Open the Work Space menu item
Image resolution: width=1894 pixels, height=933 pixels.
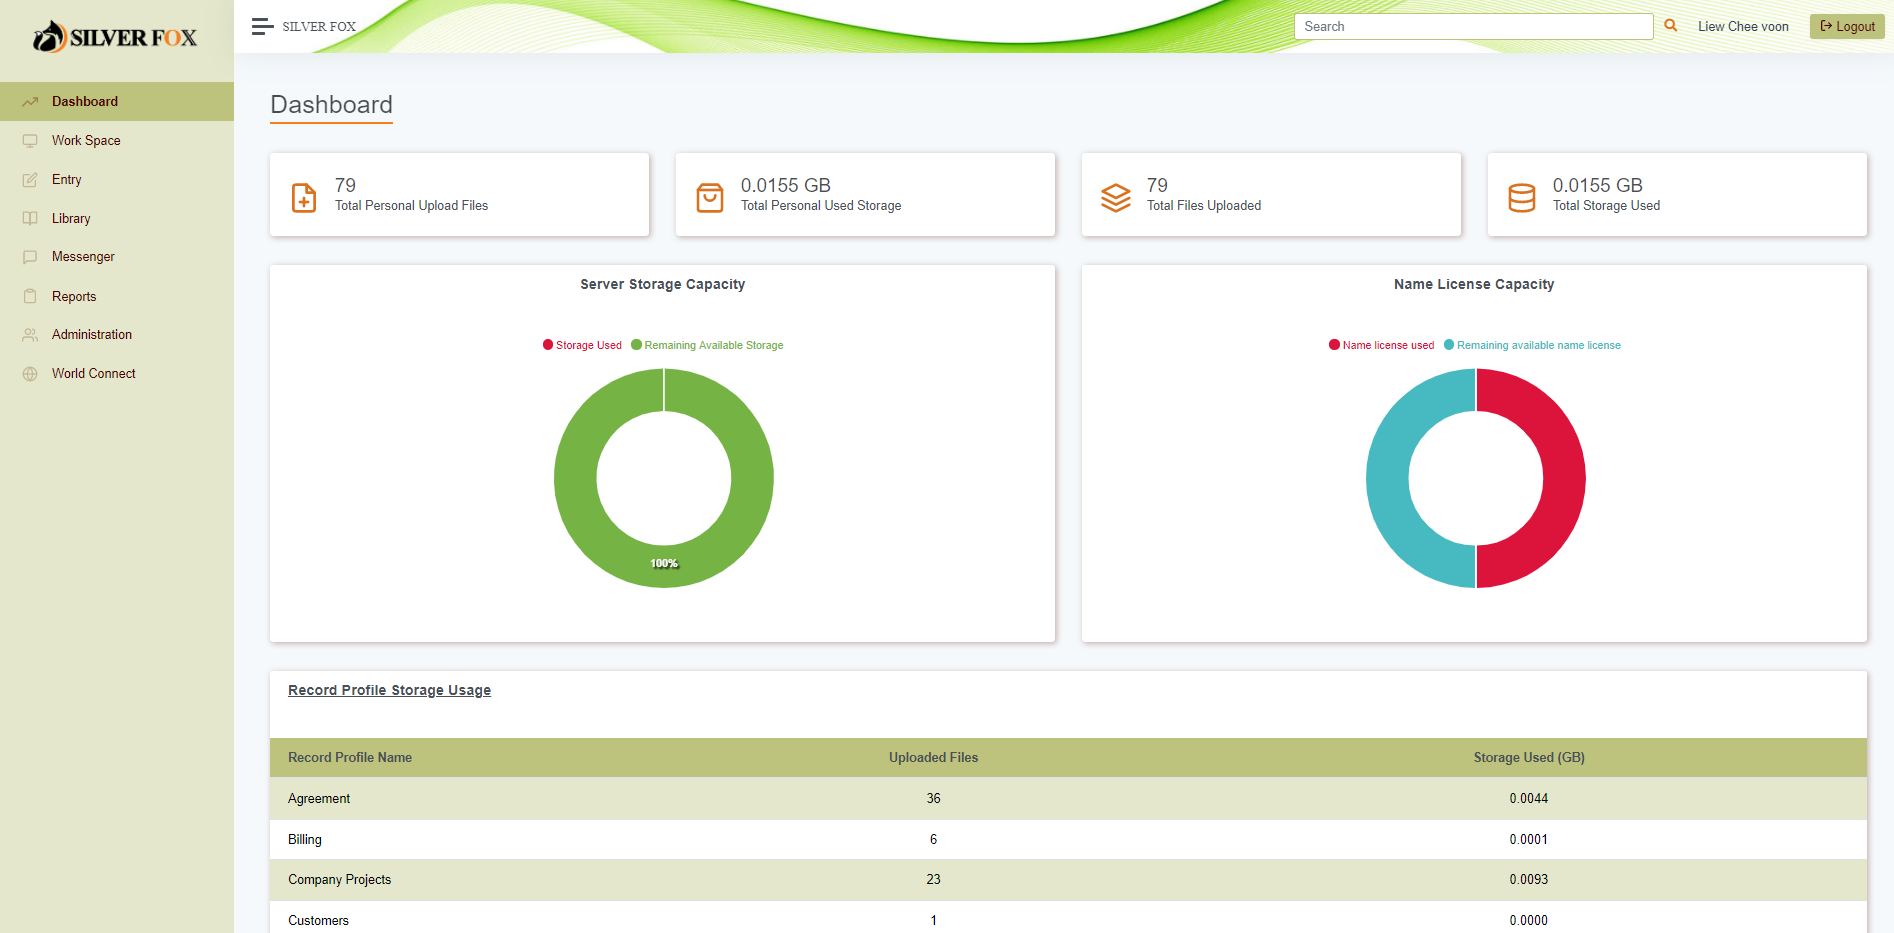click(117, 141)
